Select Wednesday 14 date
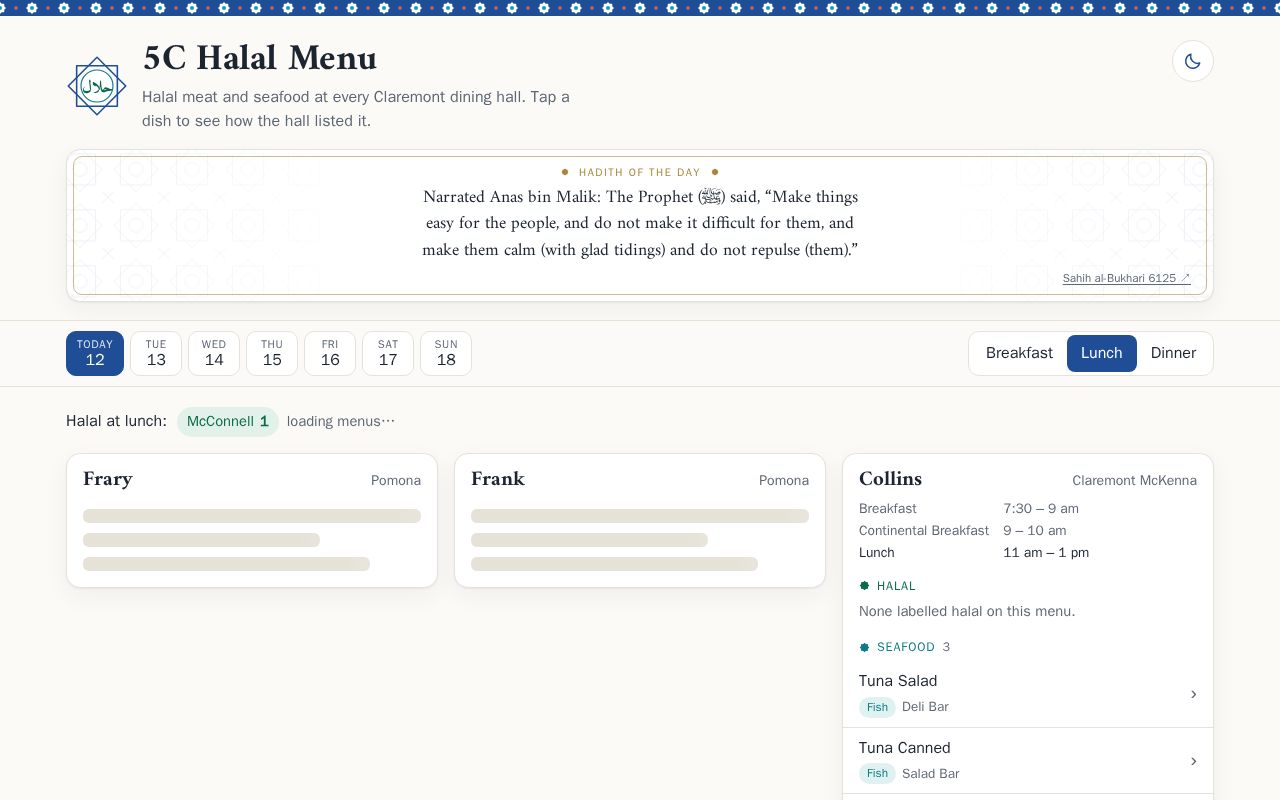 coord(214,353)
